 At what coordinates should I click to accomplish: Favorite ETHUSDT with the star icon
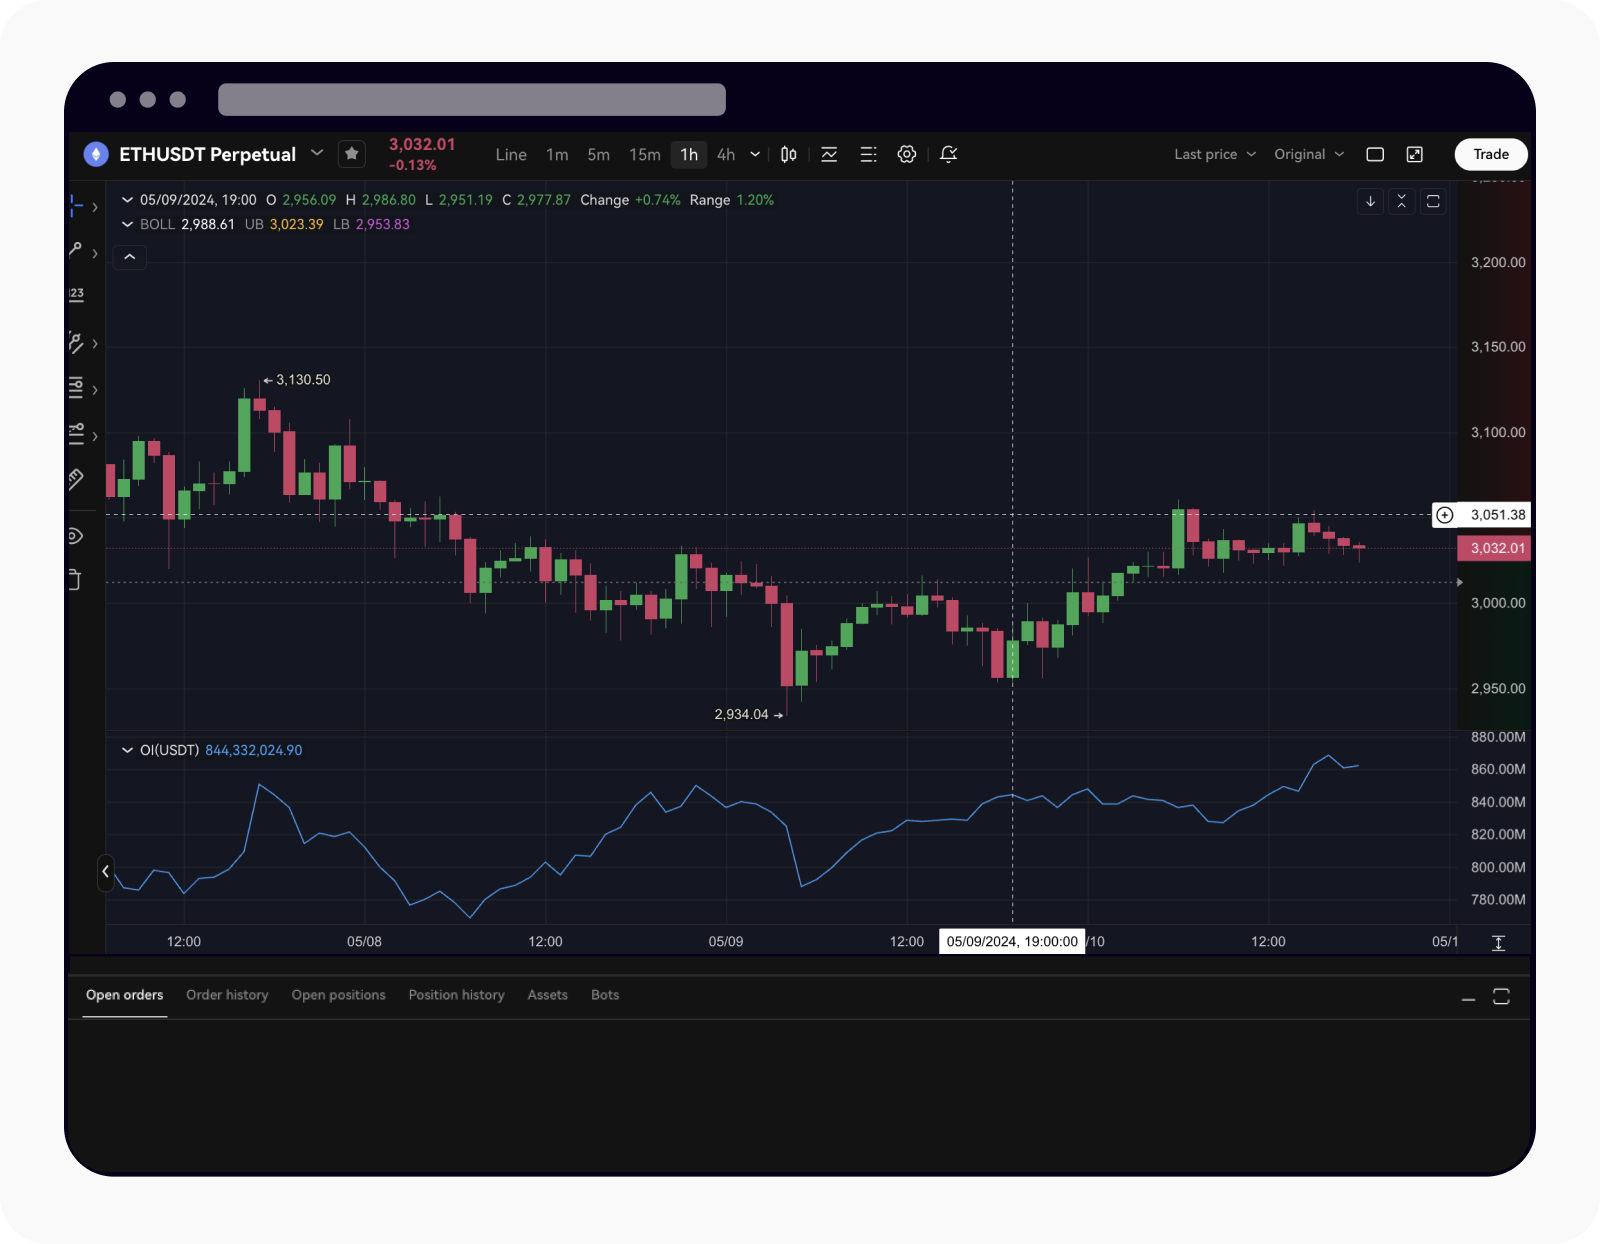coord(351,153)
